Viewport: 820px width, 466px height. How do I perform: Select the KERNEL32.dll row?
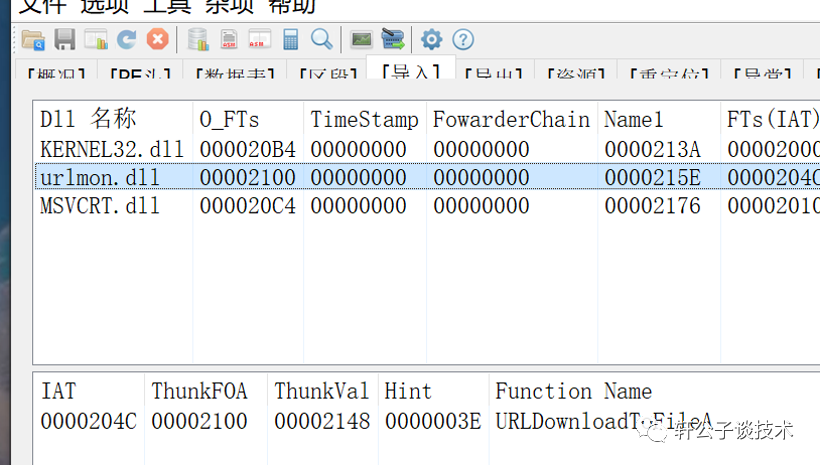click(427, 150)
